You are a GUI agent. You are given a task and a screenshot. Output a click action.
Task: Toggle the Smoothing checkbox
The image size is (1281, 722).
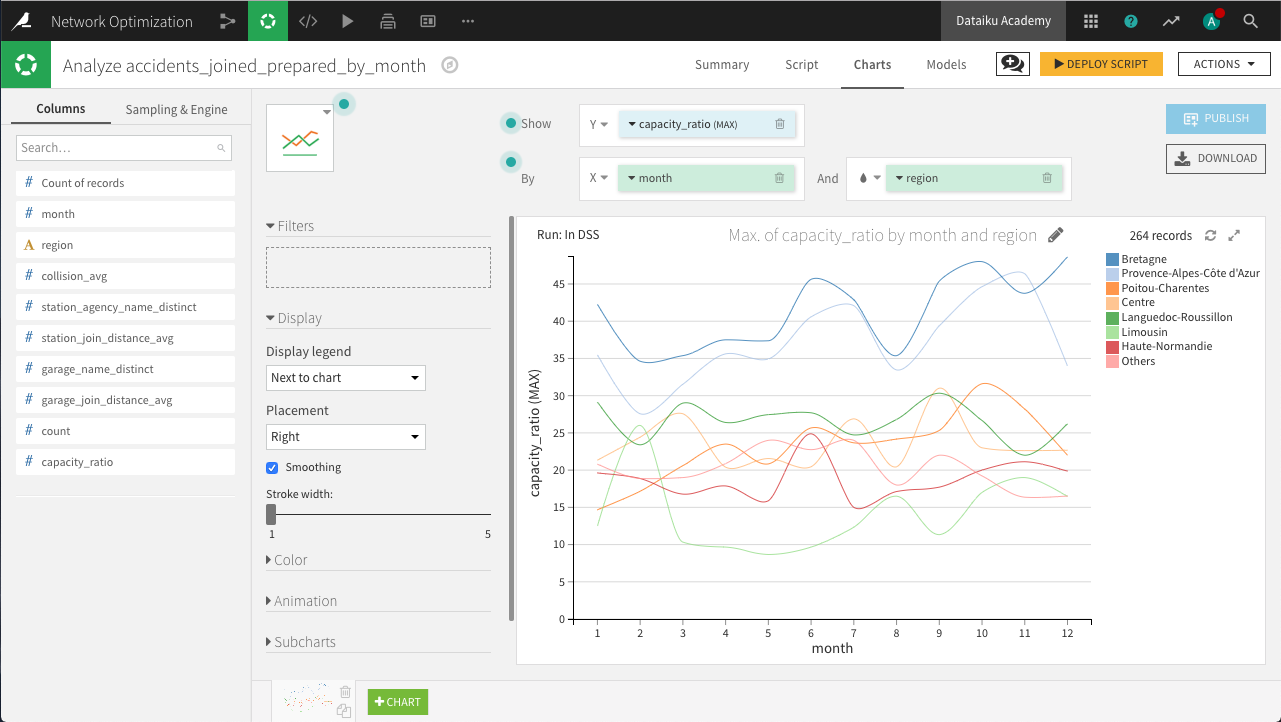click(x=272, y=467)
